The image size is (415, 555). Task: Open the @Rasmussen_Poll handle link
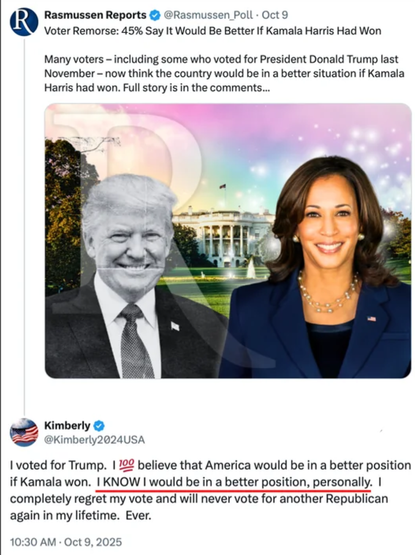point(208,15)
